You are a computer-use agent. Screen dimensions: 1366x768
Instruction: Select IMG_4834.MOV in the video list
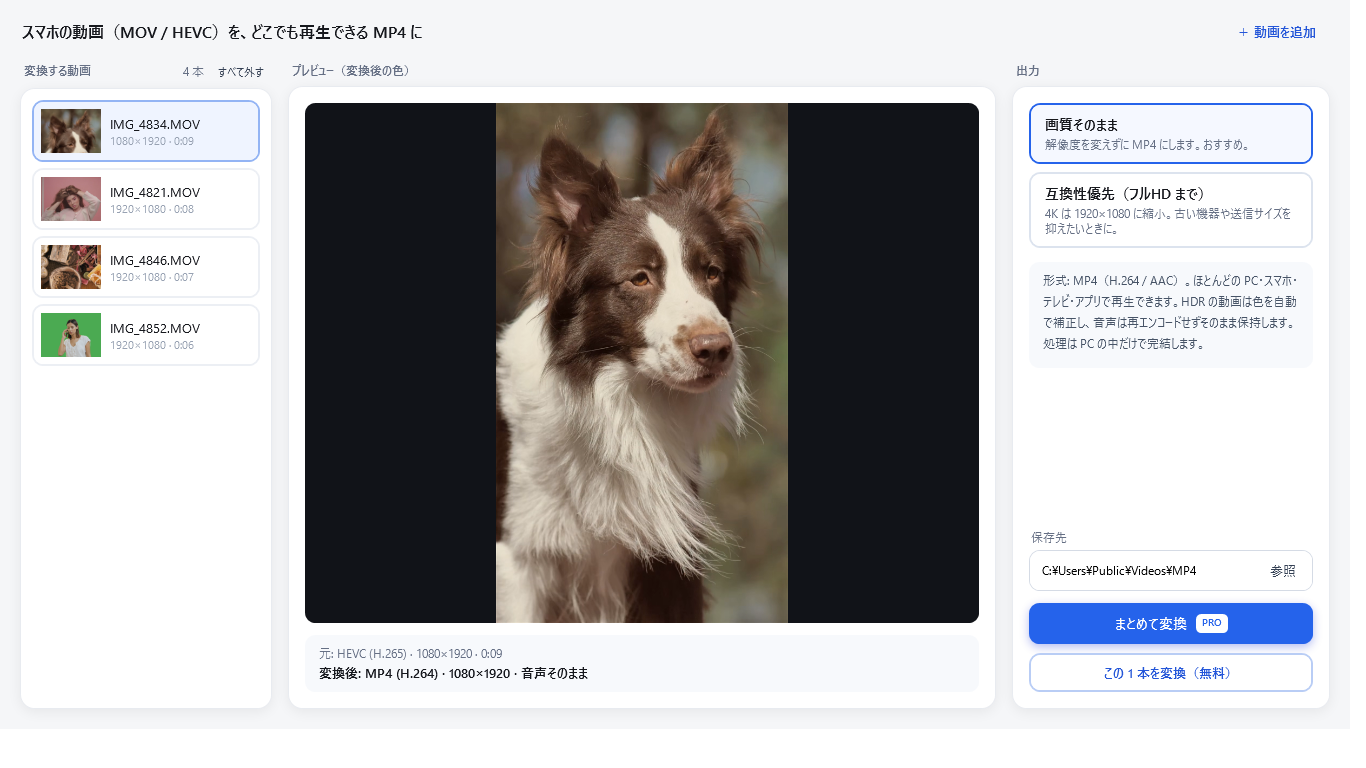click(x=146, y=131)
